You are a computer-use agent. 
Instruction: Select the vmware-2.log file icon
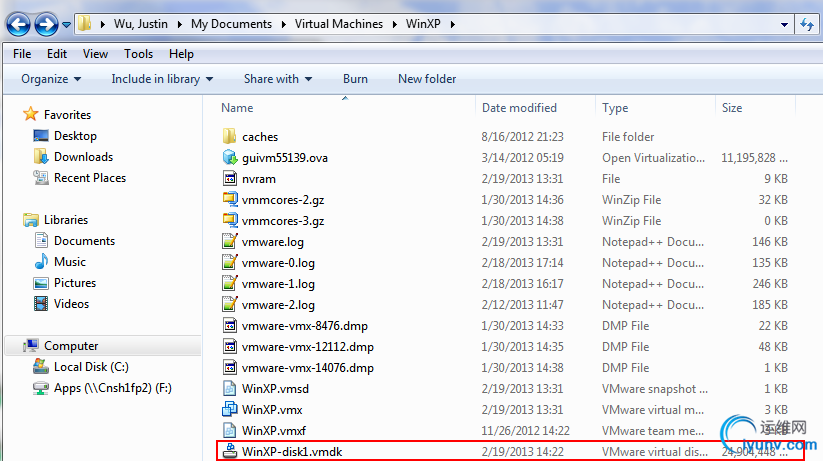(x=229, y=305)
